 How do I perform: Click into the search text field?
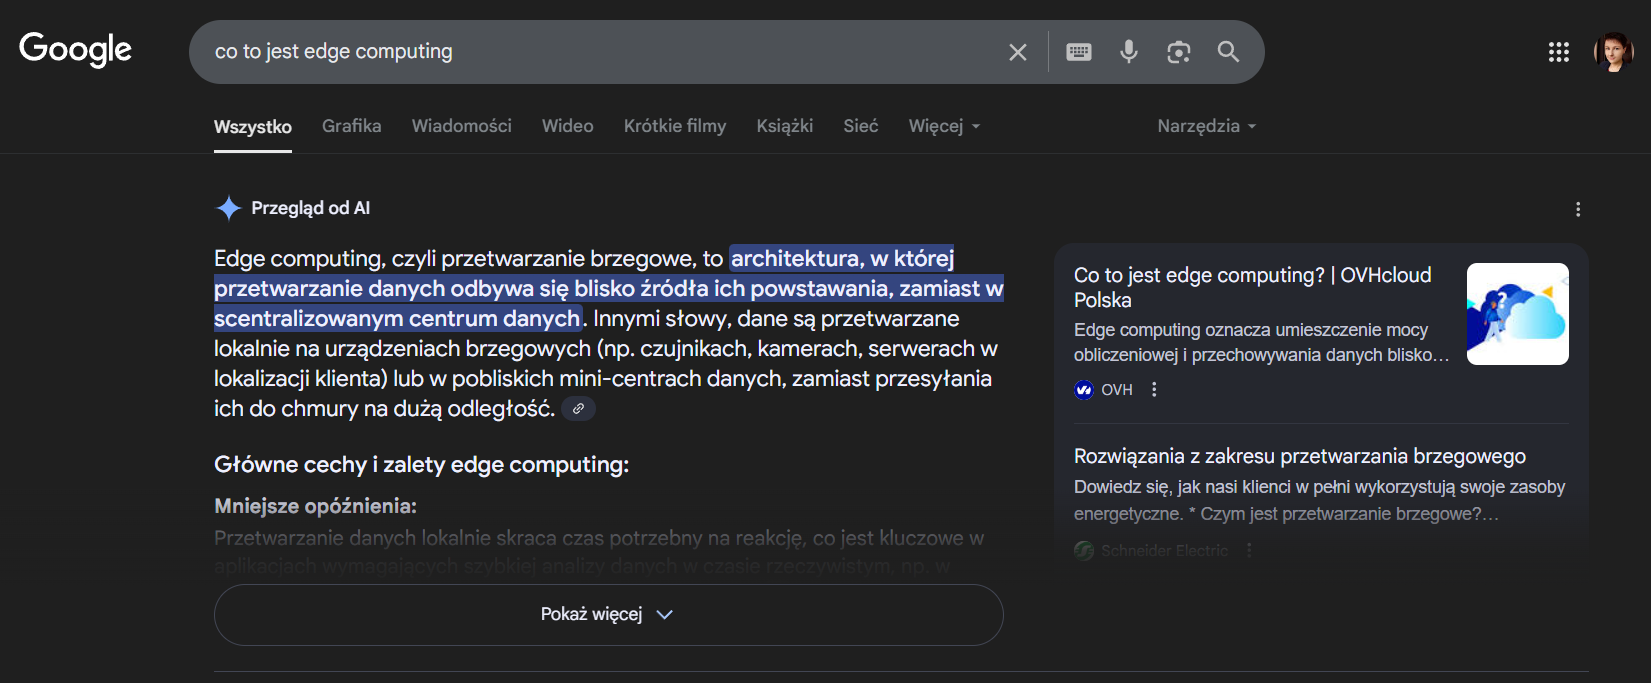(x=600, y=52)
